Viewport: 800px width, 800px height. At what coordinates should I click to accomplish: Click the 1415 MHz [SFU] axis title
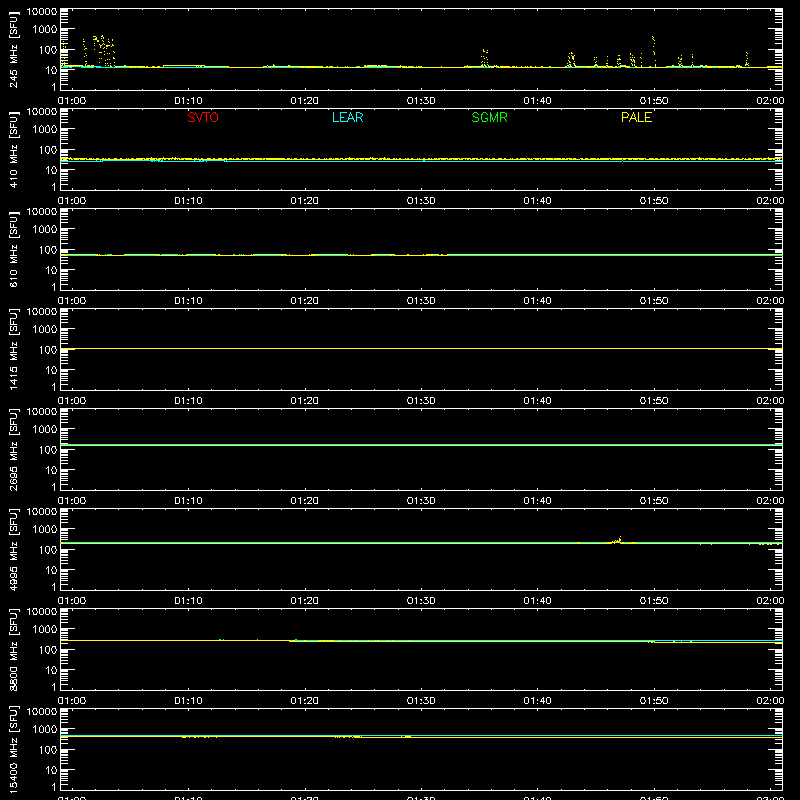(x=13, y=349)
